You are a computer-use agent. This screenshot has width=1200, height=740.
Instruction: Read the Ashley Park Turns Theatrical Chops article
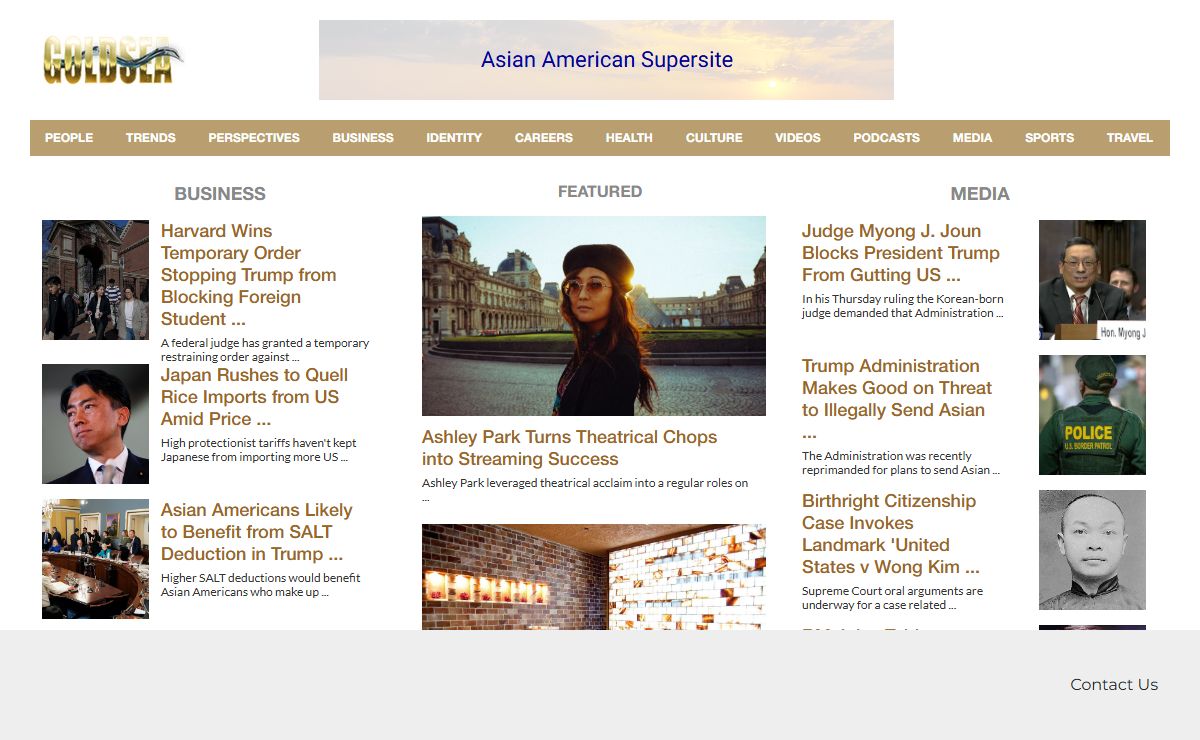pos(570,448)
